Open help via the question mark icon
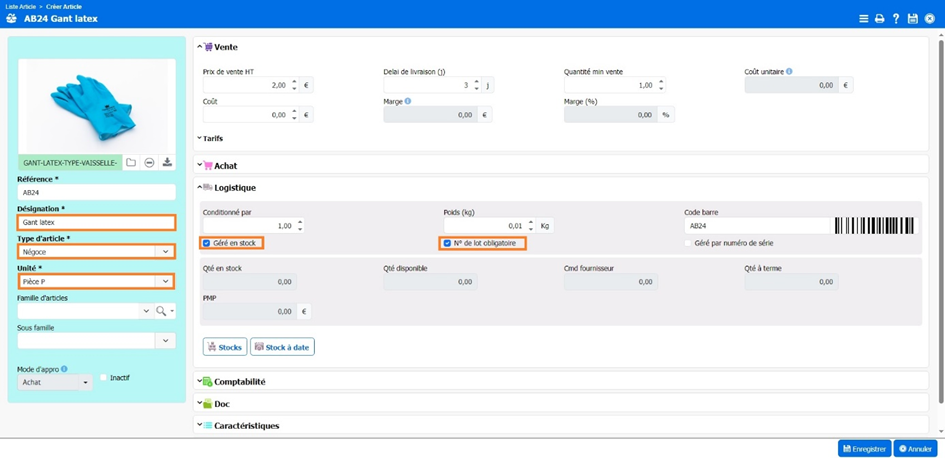The height and width of the screenshot is (458, 945). (x=896, y=19)
